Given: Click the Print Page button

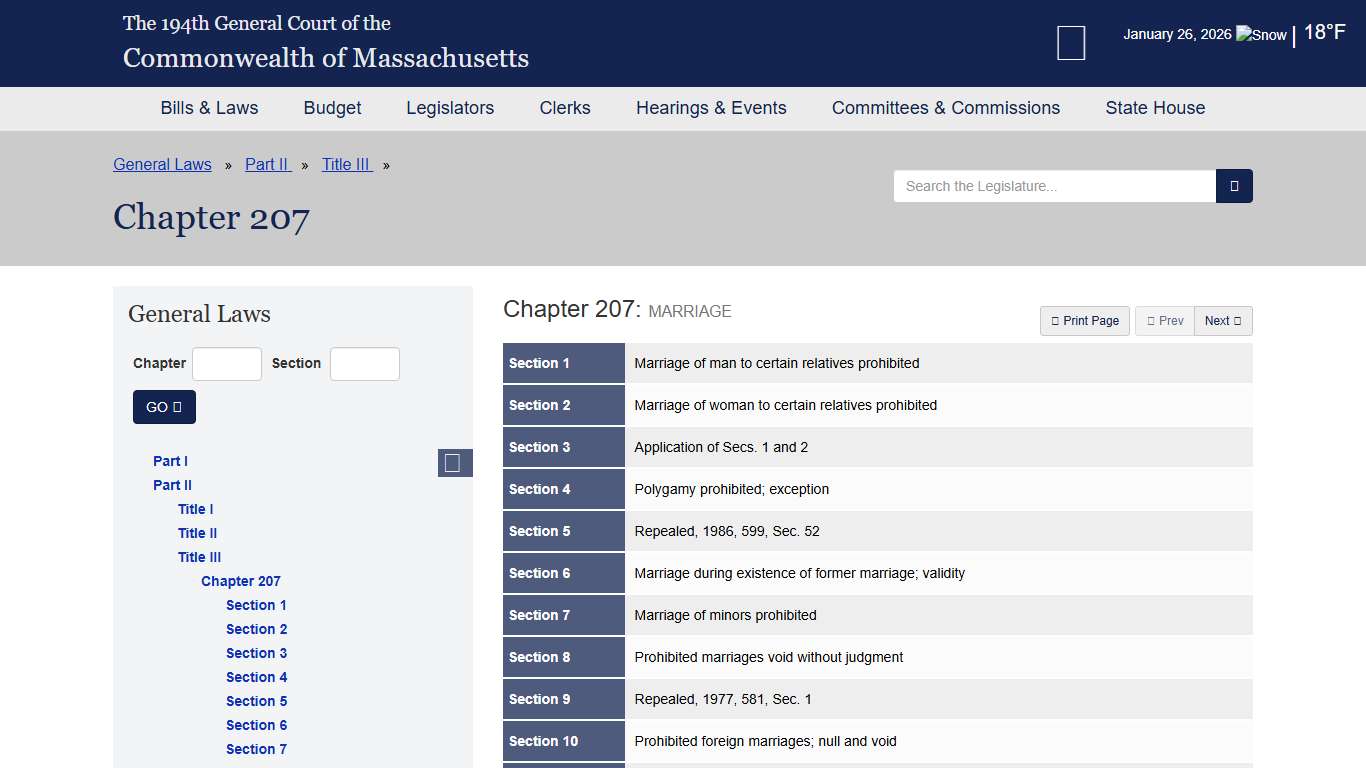Looking at the screenshot, I should pyautogui.click(x=1085, y=321).
